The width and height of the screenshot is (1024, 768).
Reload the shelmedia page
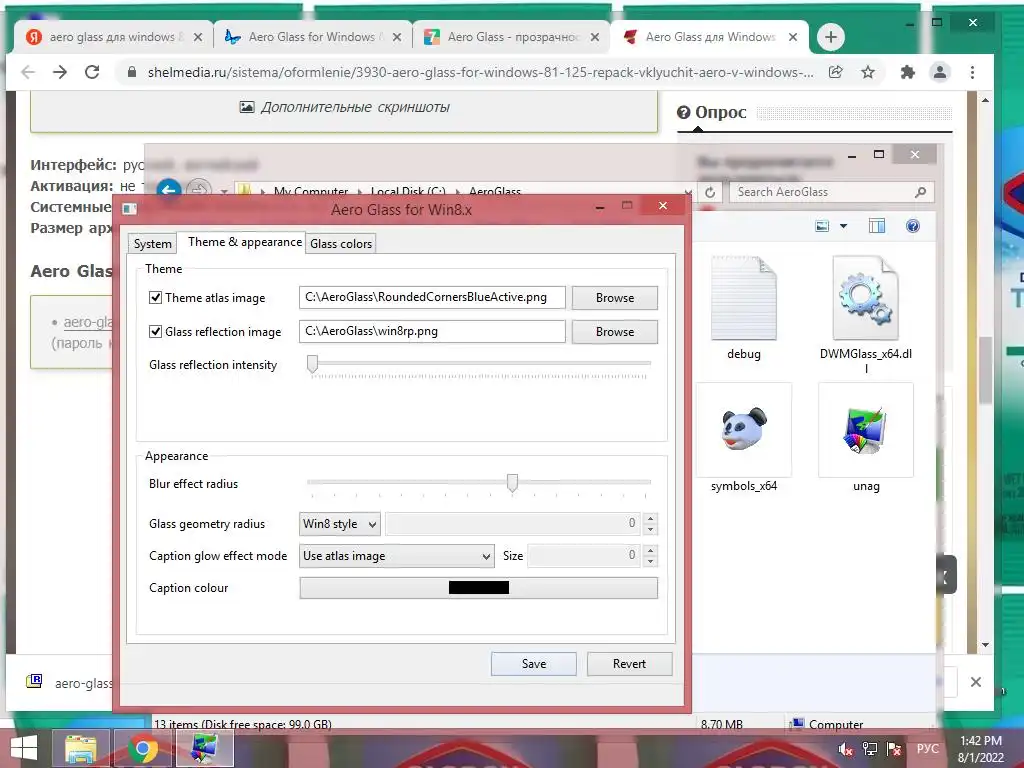(92, 72)
